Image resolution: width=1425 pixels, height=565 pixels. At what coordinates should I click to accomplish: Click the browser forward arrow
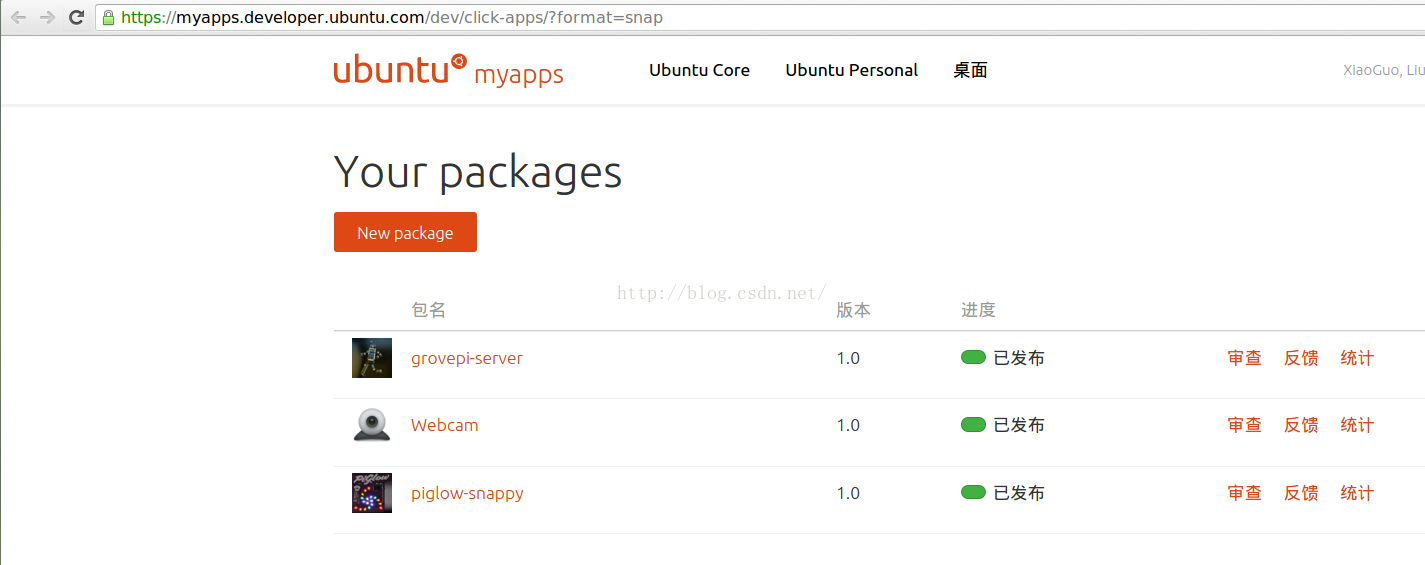[47, 17]
